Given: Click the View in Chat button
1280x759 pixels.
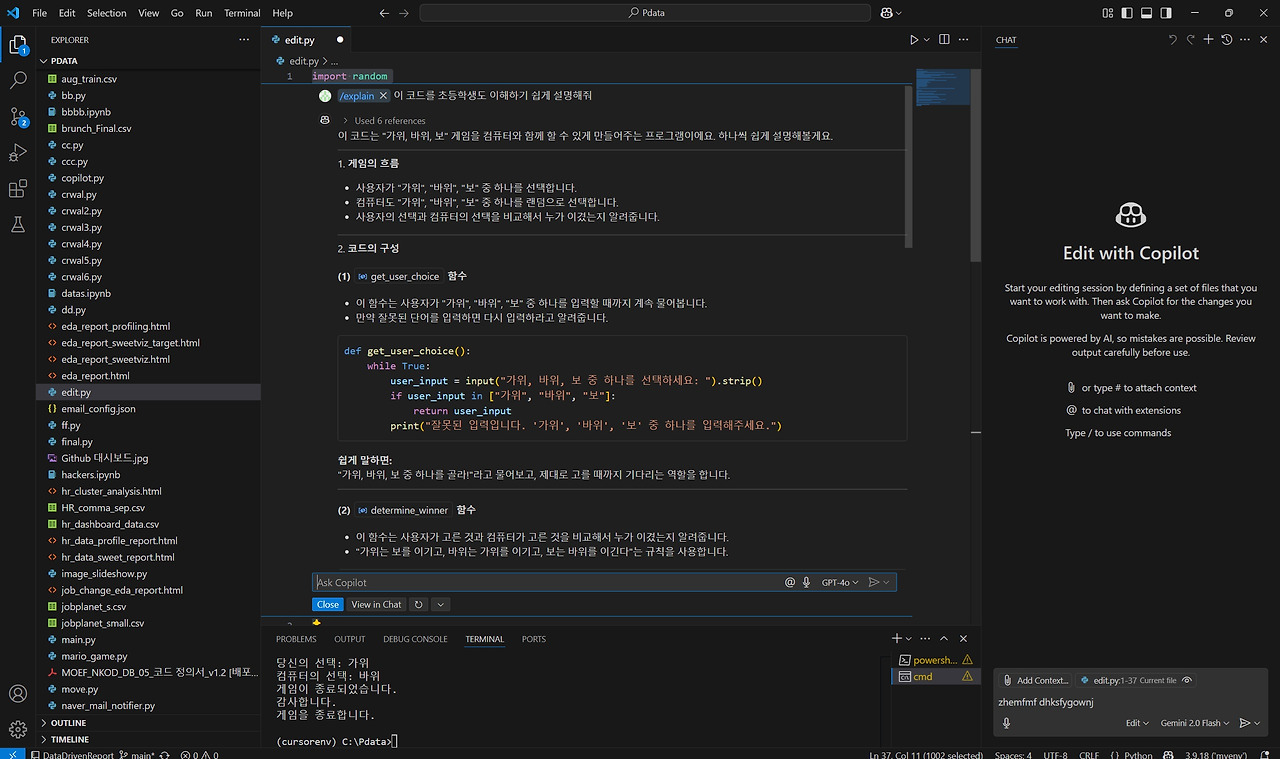Looking at the screenshot, I should (x=376, y=603).
